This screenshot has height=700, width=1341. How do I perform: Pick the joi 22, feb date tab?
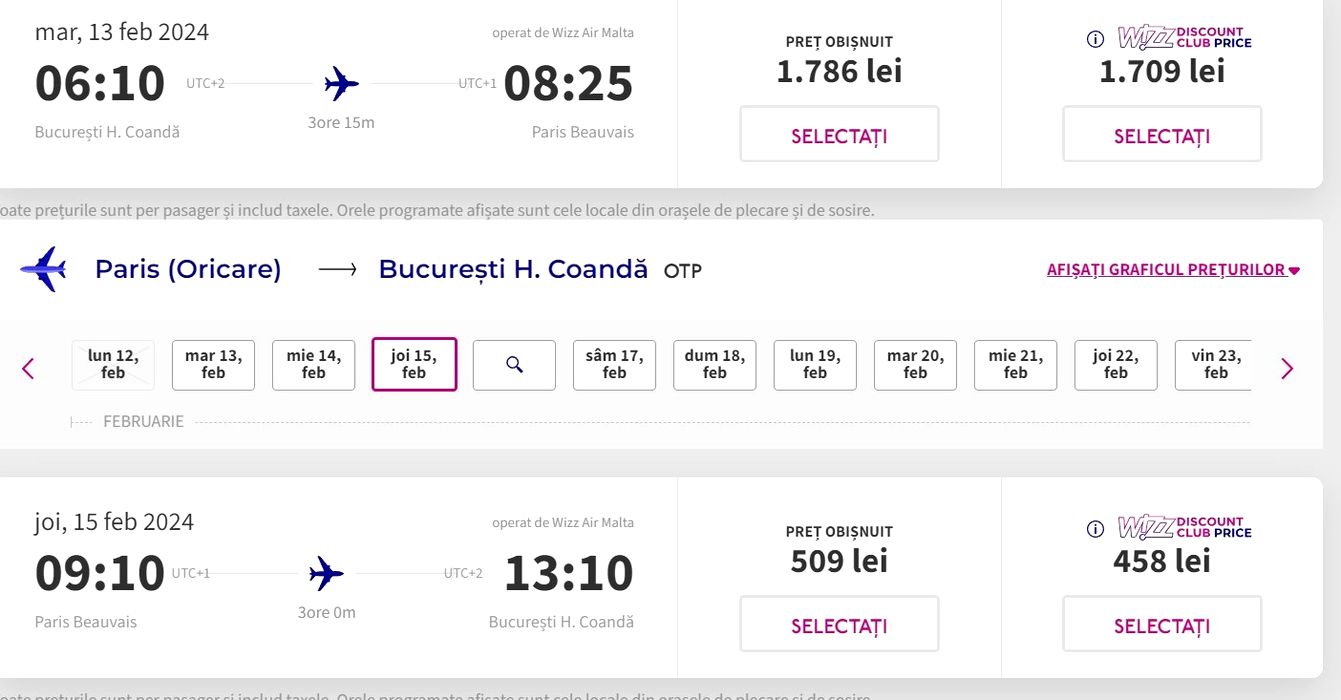(x=1115, y=365)
